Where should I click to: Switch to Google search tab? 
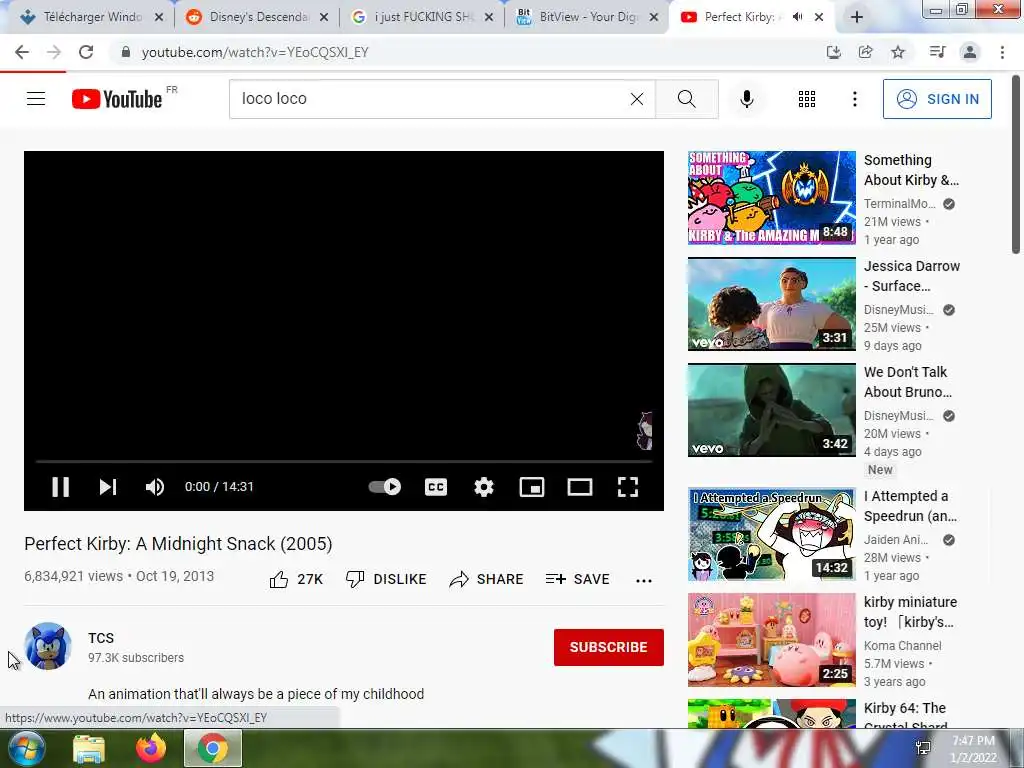421,17
